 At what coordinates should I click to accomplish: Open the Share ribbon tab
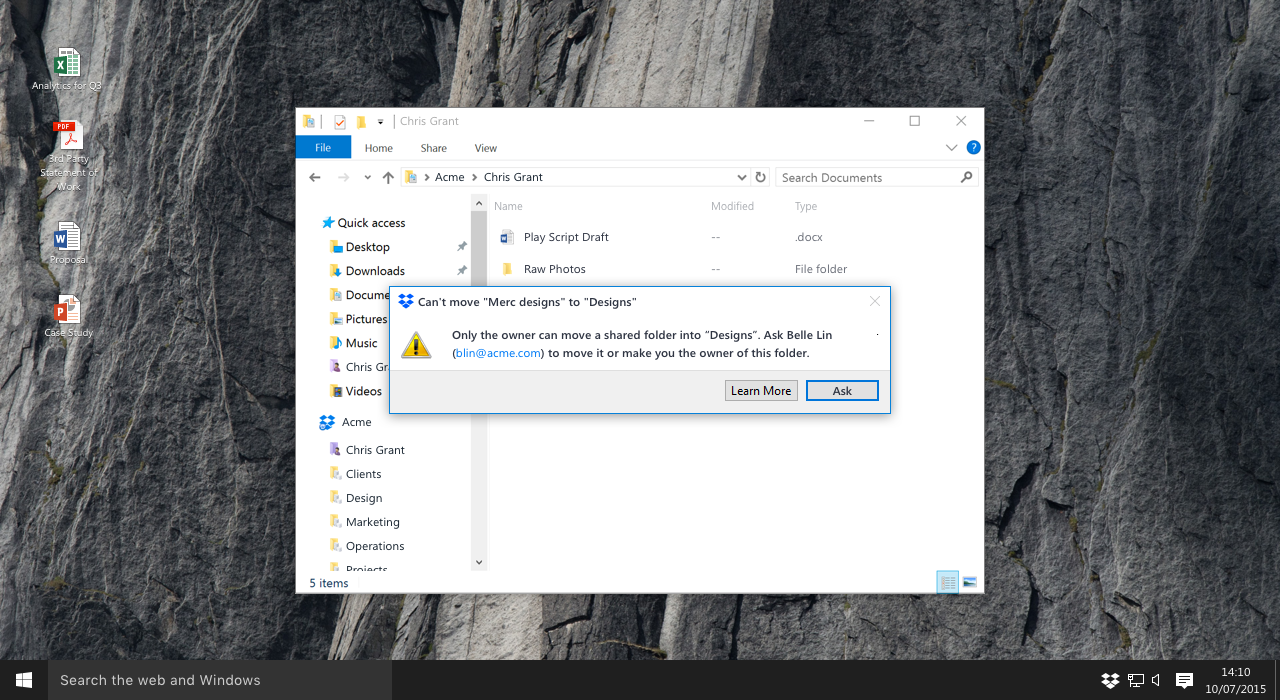434,148
